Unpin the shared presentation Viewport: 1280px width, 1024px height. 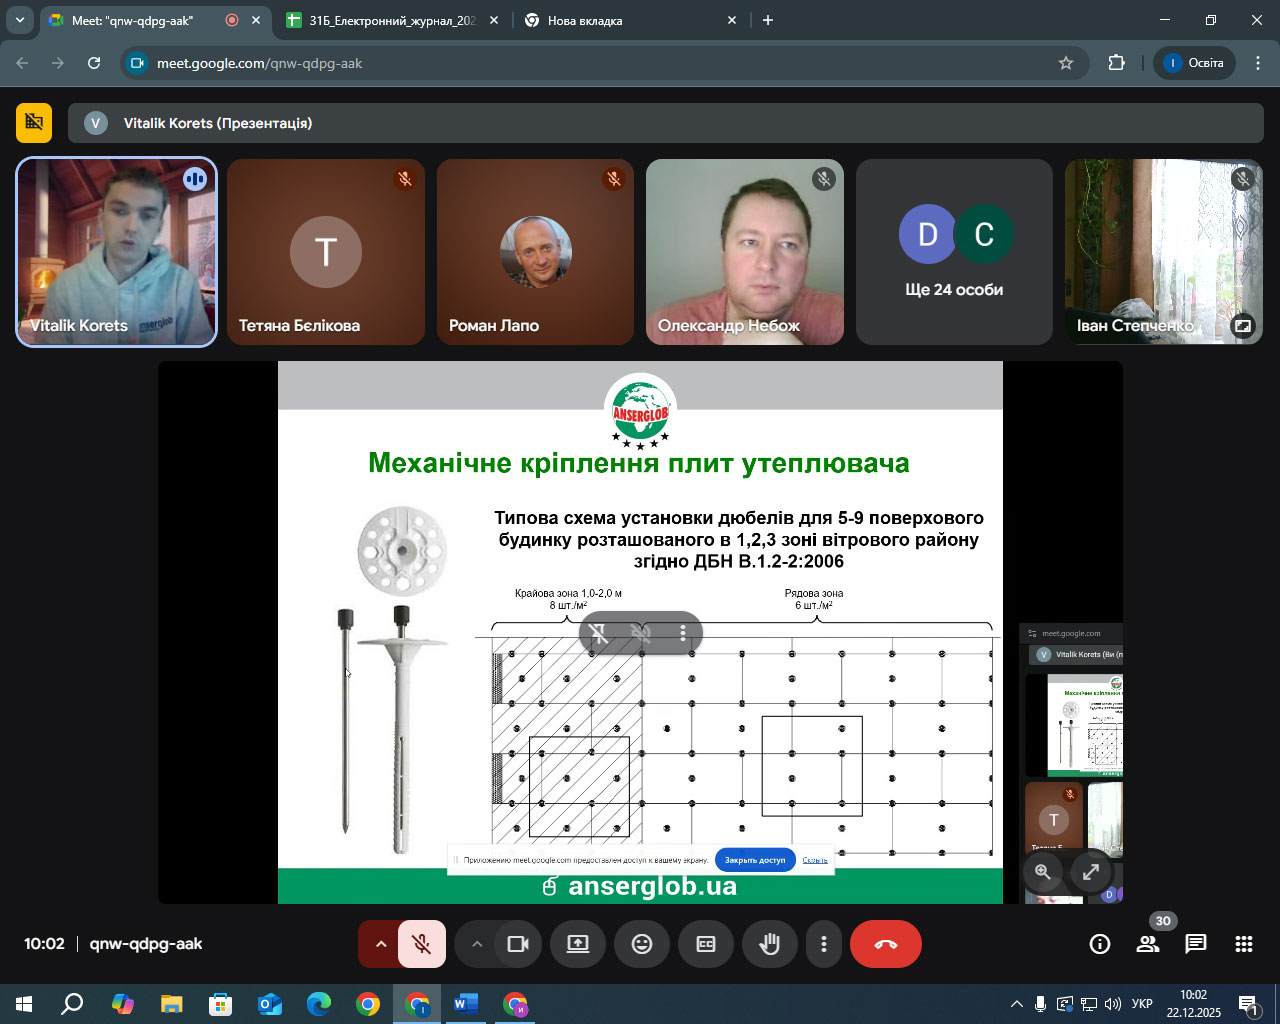coord(599,633)
